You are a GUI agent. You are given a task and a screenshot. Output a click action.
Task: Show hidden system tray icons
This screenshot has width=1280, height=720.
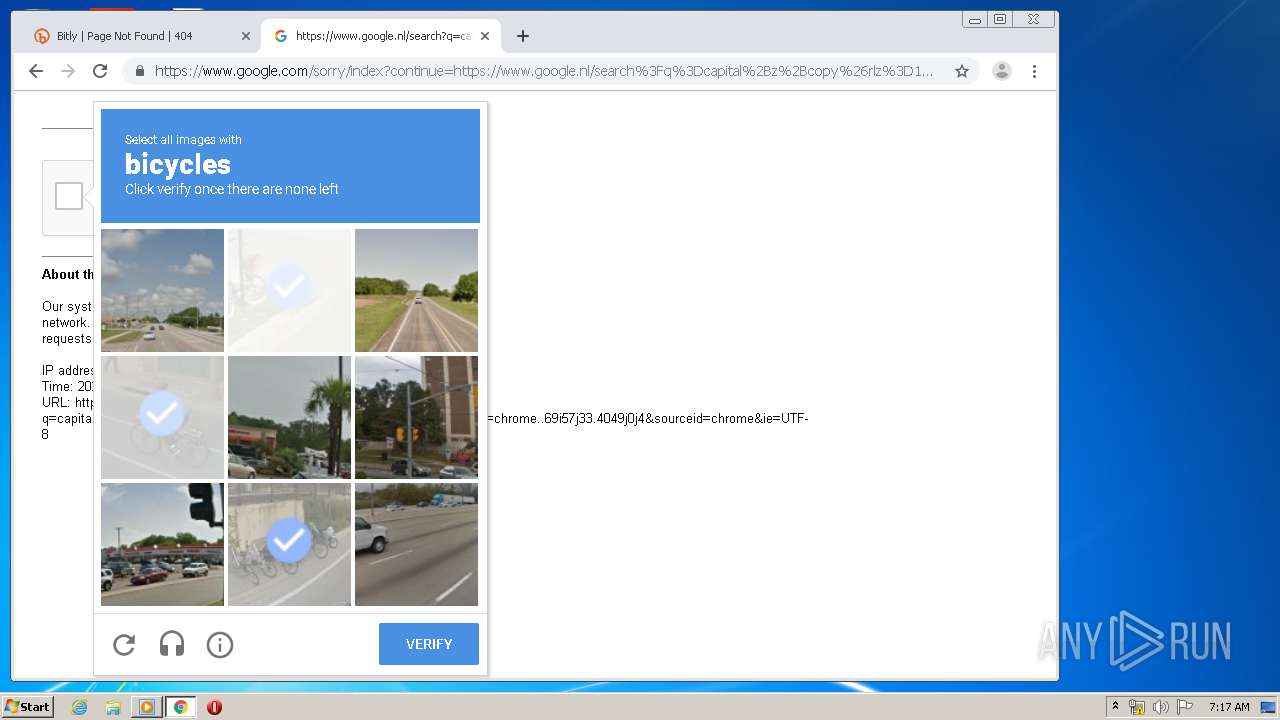(x=1116, y=707)
